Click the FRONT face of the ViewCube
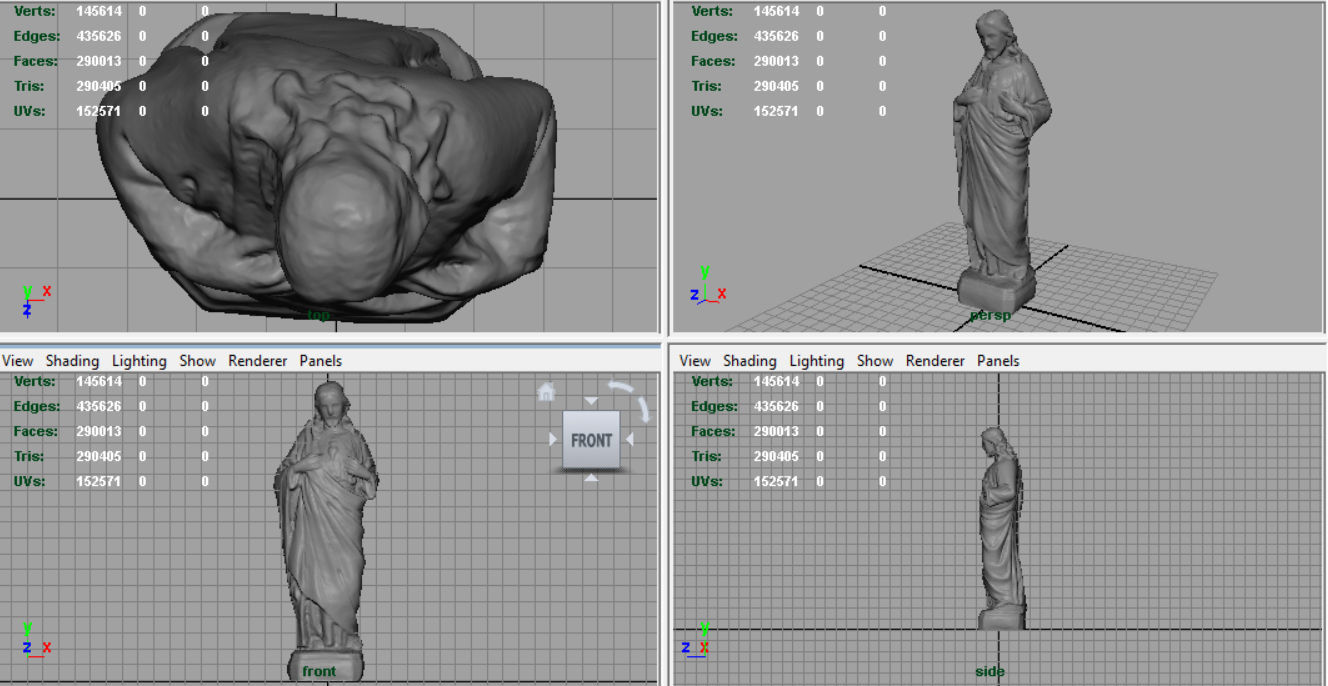1328x686 pixels. click(591, 440)
